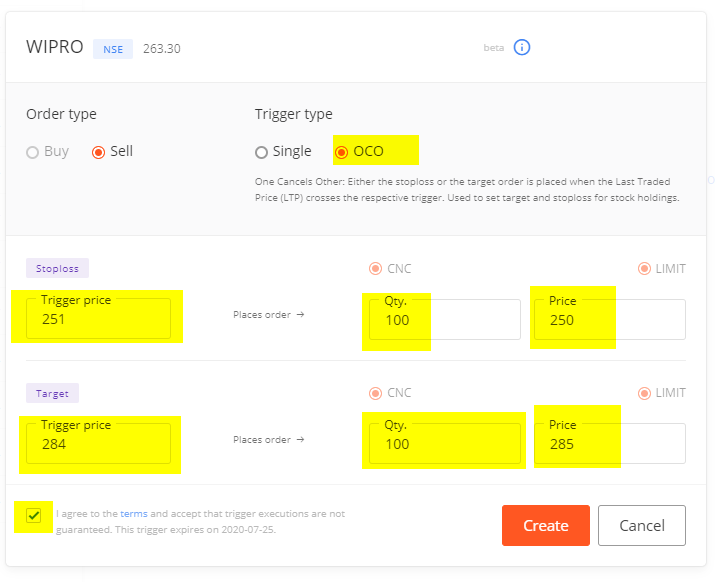
Task: Tick the agree to terms checkbox
Action: coord(33,516)
